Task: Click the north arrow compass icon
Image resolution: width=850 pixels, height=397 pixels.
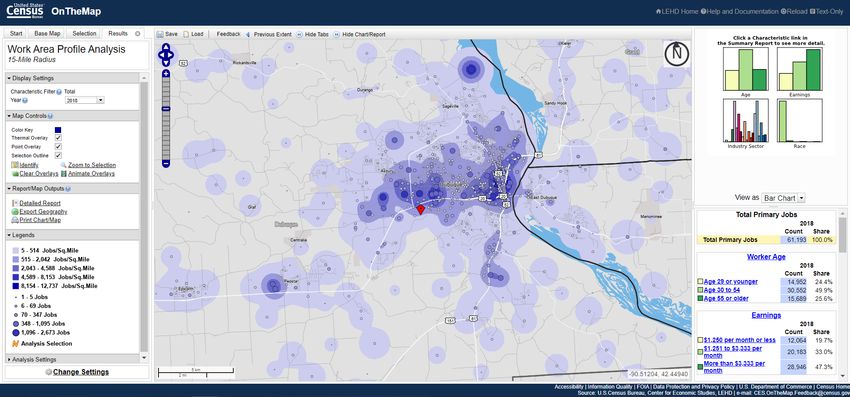Action: click(677, 54)
